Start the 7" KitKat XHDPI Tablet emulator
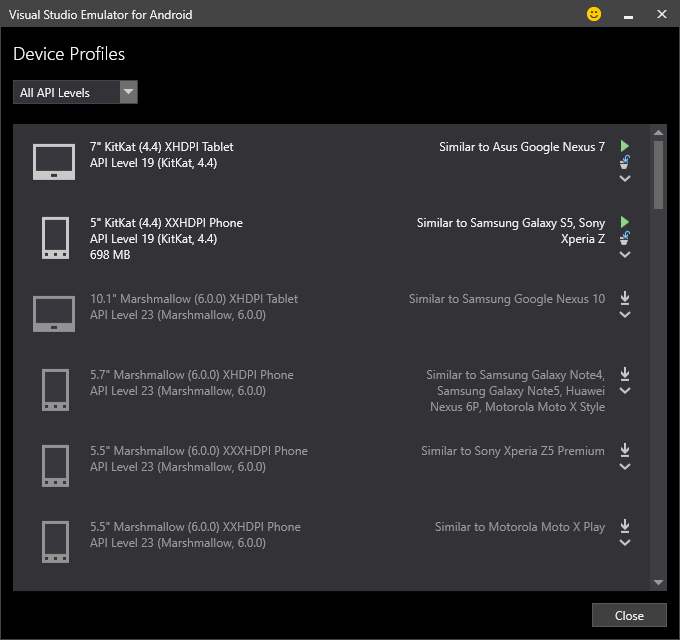The image size is (680, 640). point(625,146)
